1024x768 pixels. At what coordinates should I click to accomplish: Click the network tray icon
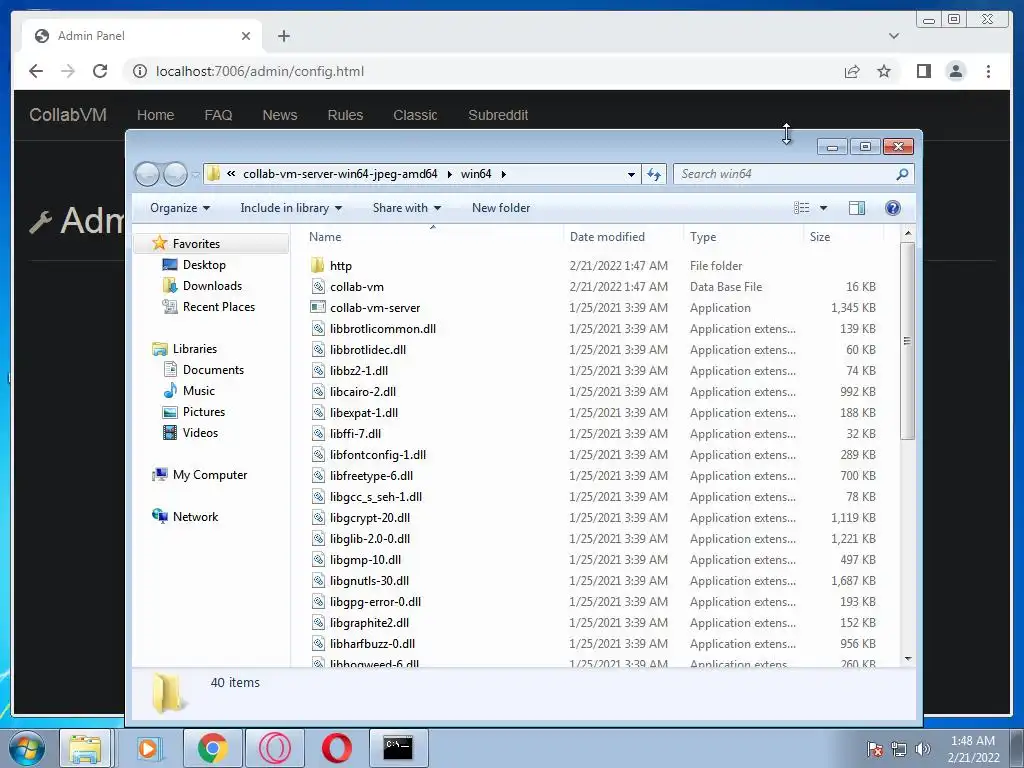pyautogui.click(x=899, y=748)
